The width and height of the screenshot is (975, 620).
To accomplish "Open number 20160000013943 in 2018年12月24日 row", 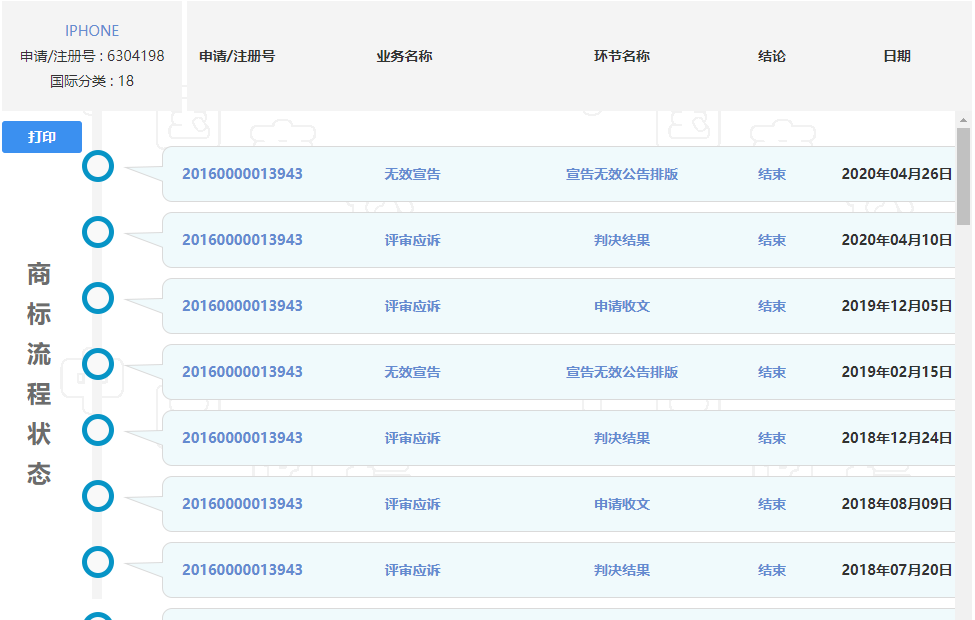I will click(x=242, y=438).
